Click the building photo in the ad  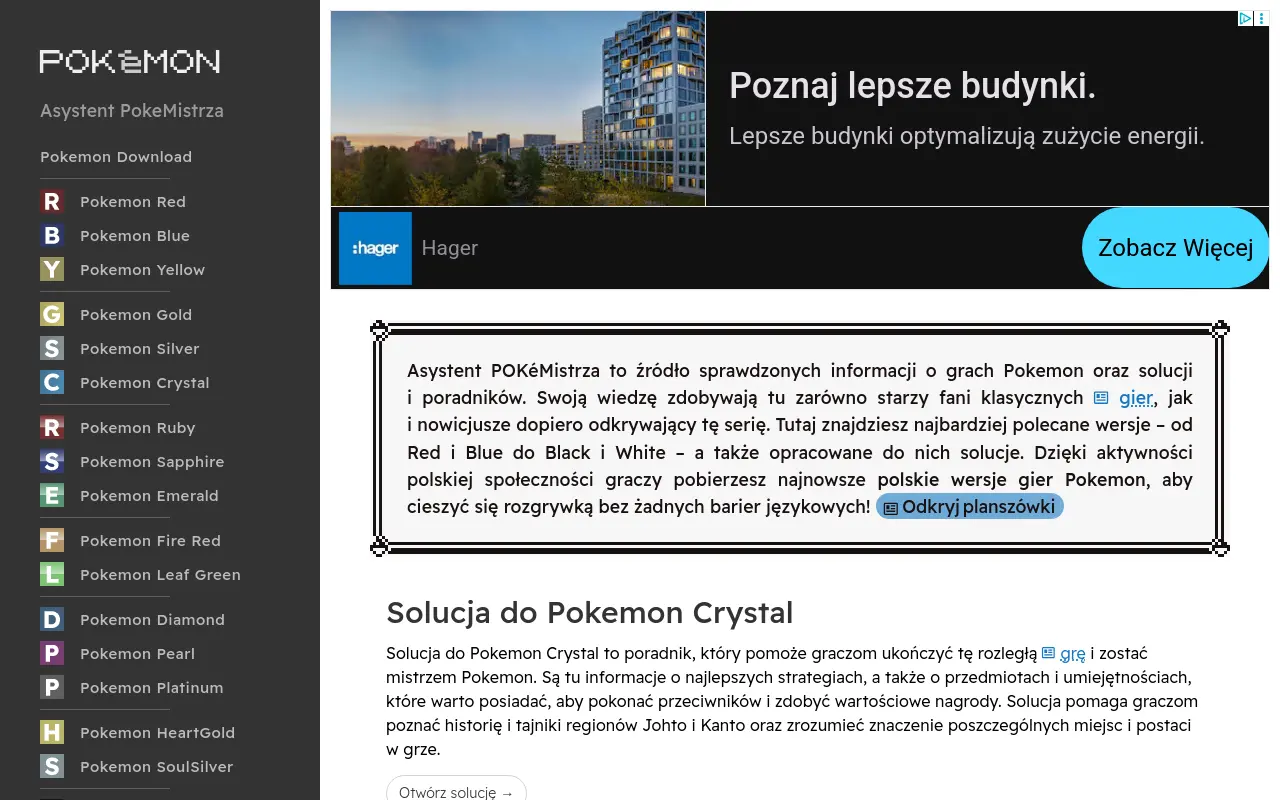click(518, 109)
